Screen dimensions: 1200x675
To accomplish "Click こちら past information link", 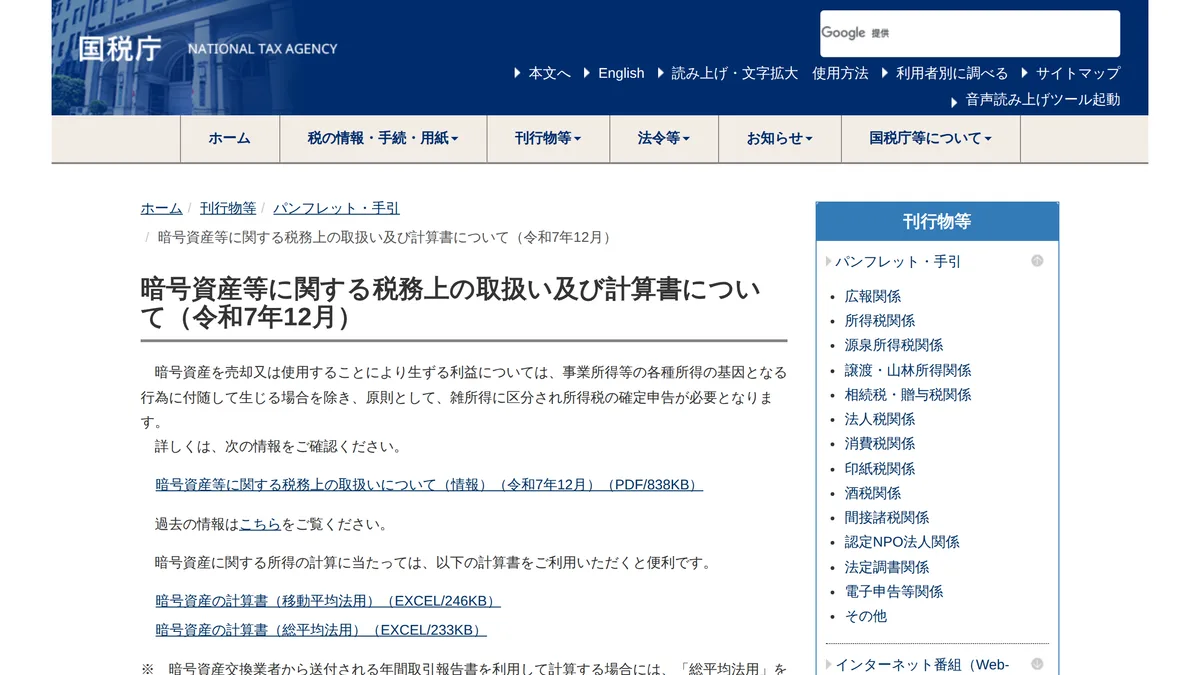I will point(260,524).
